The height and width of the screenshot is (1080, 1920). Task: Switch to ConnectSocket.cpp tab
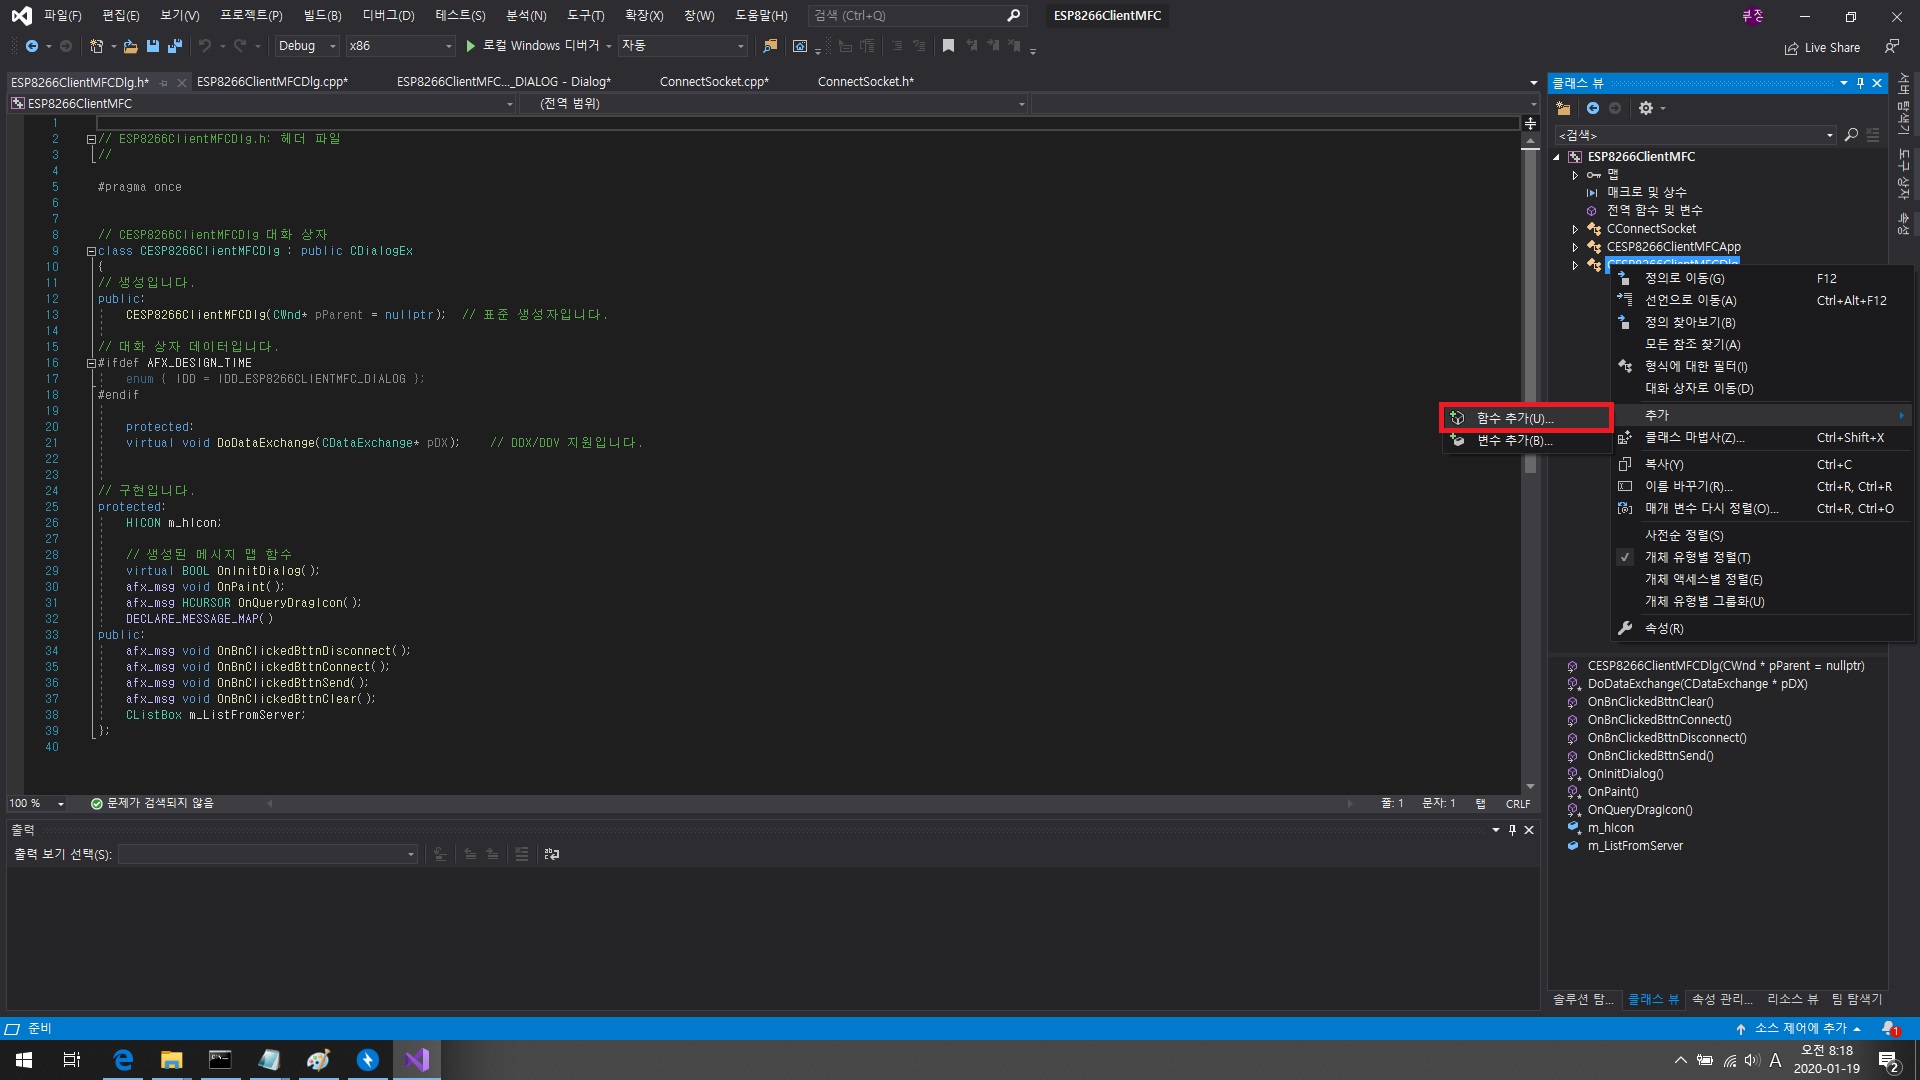tap(714, 82)
